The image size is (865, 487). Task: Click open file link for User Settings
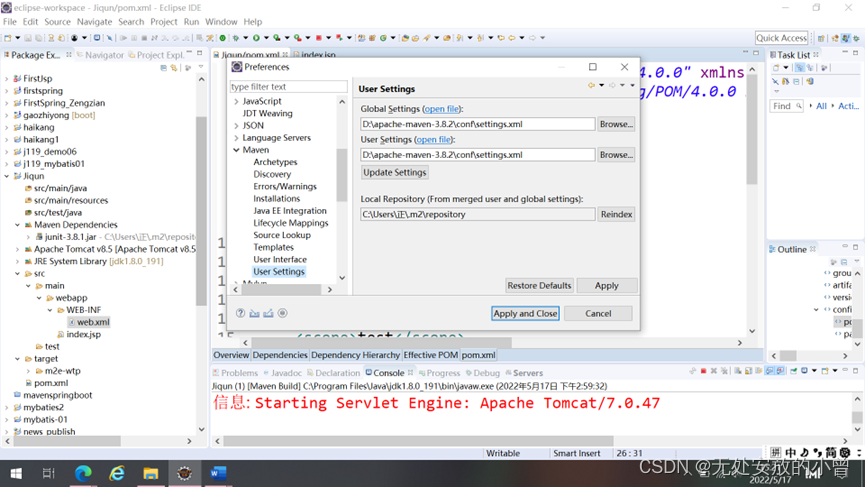[433, 140]
